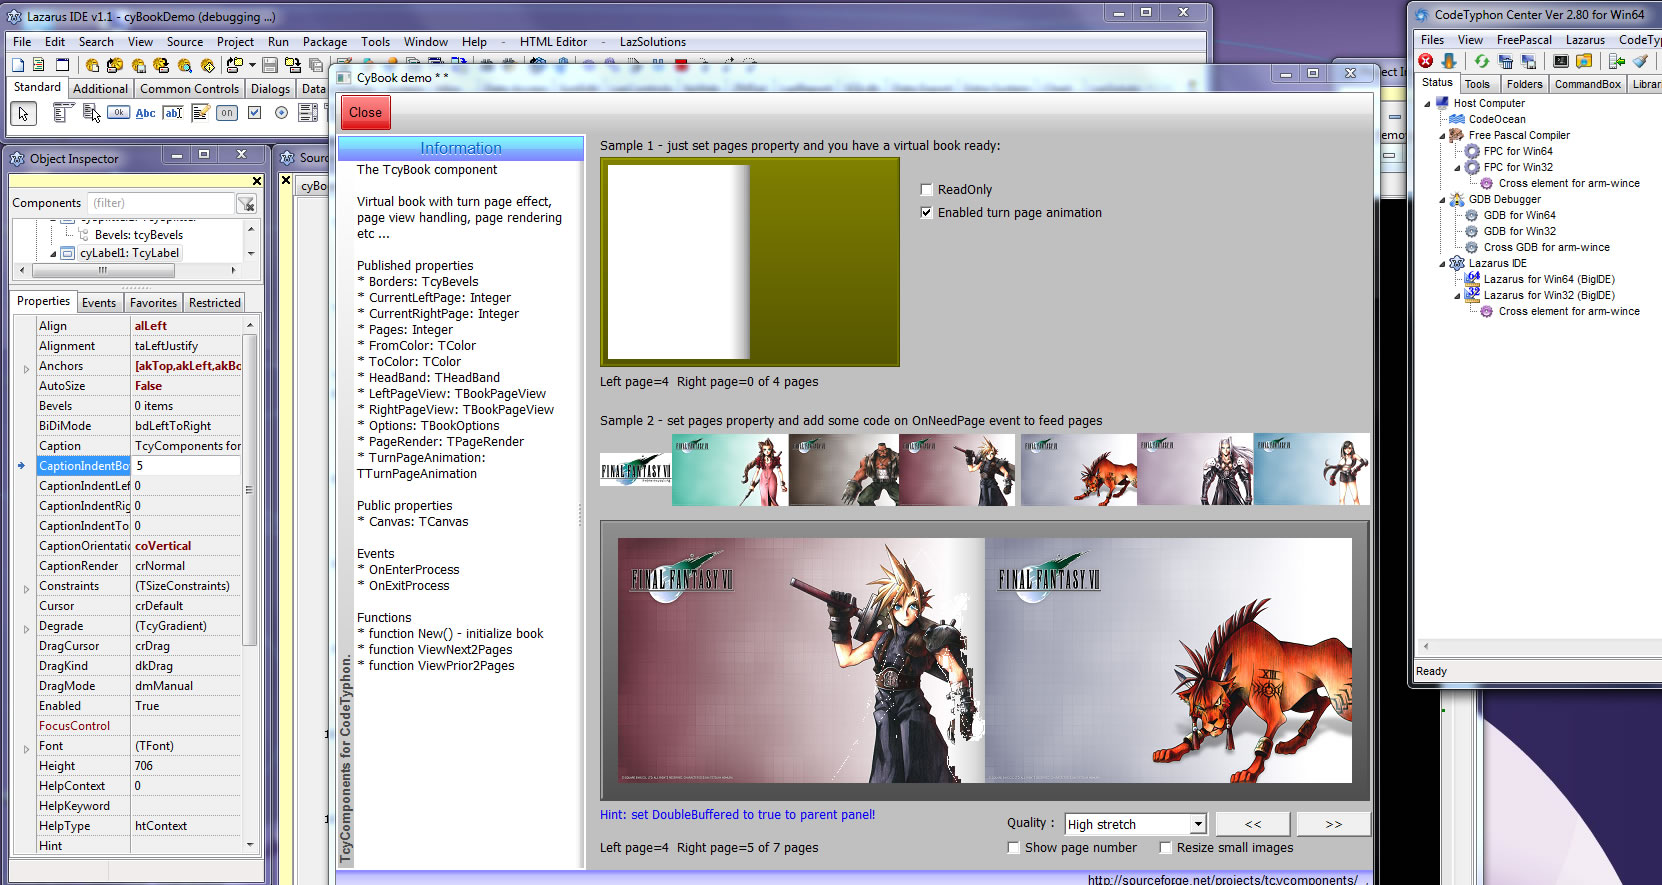Uncheck Enabled turn page animation

[x=926, y=212]
